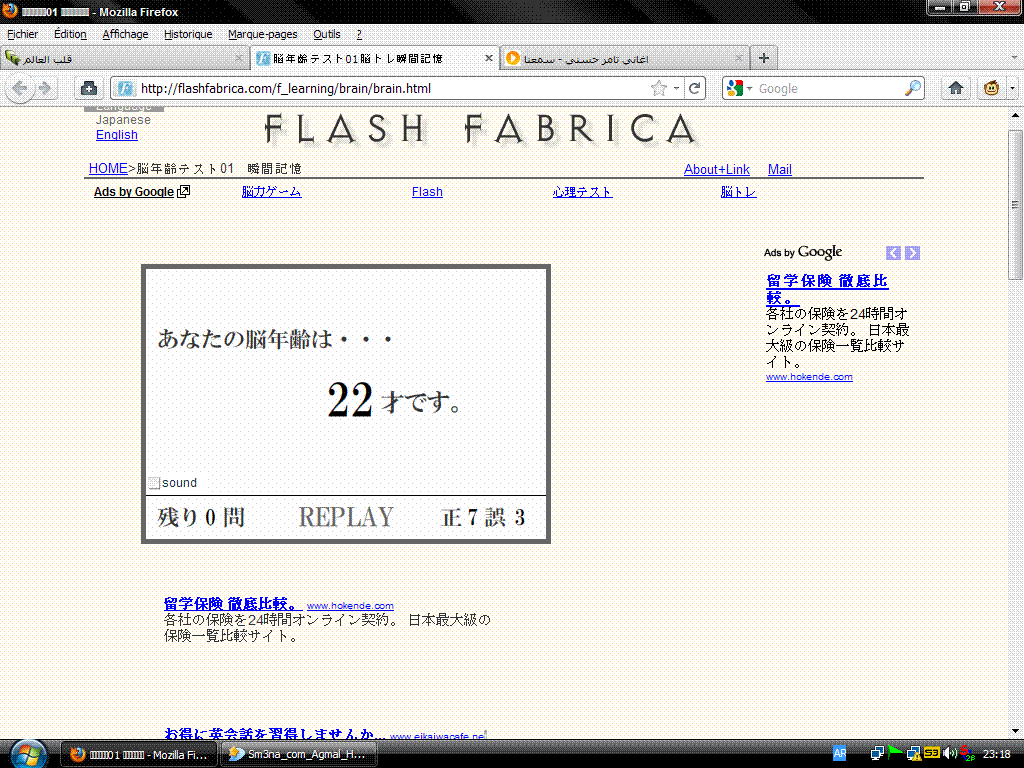Open the 脳力ゲーム category link
The image size is (1024, 768).
point(271,191)
